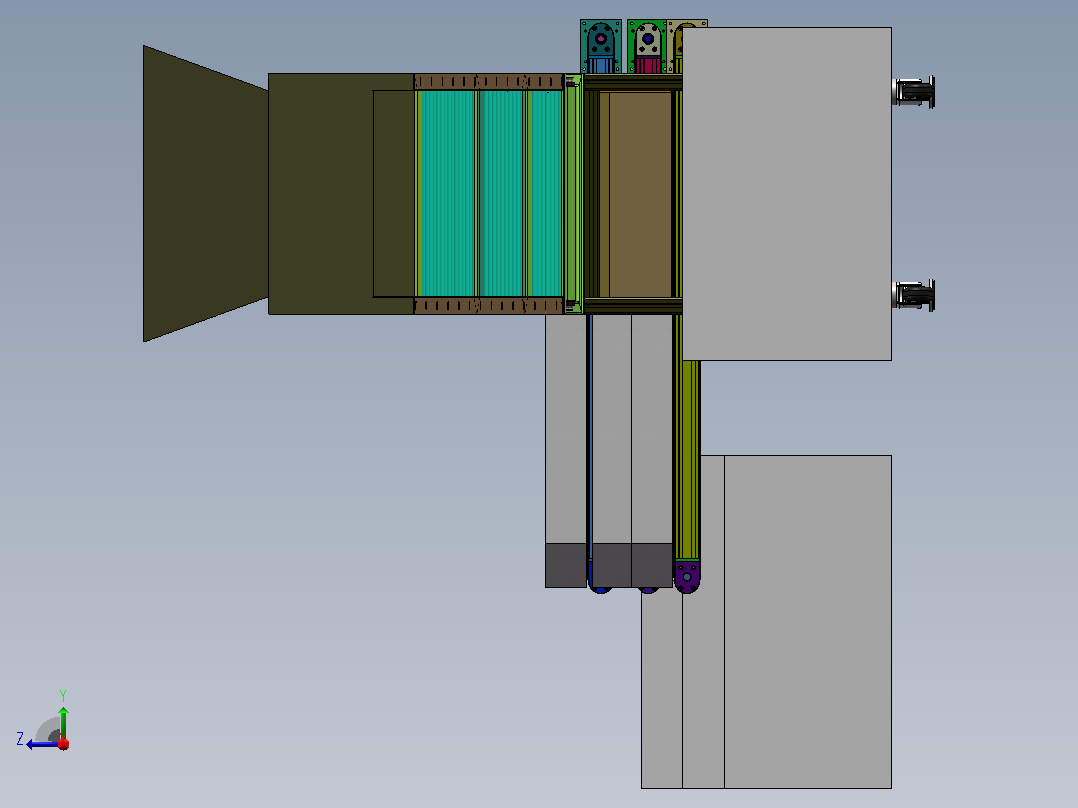Select the red origin ball of the triad
Viewport: 1078px width, 808px height.
tap(64, 744)
